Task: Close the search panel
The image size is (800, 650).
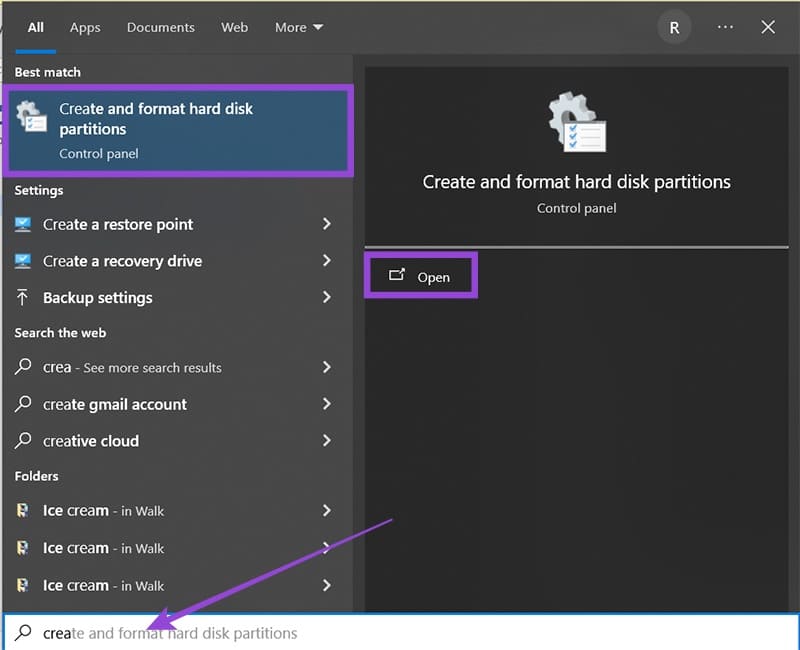Action: tap(768, 27)
